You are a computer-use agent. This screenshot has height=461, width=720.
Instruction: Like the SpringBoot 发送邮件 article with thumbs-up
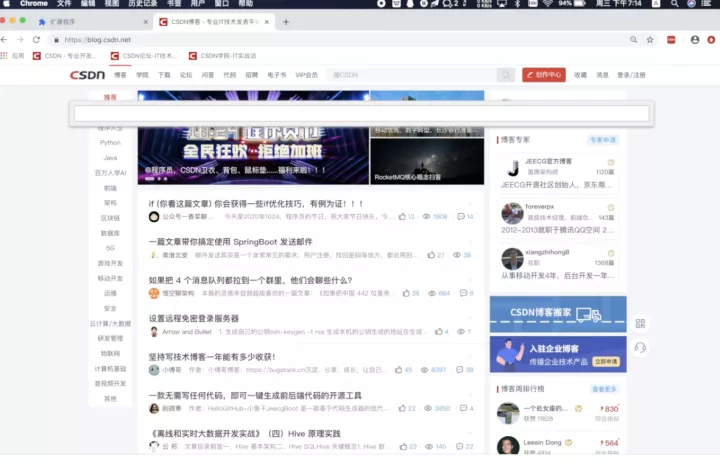[x=431, y=255]
